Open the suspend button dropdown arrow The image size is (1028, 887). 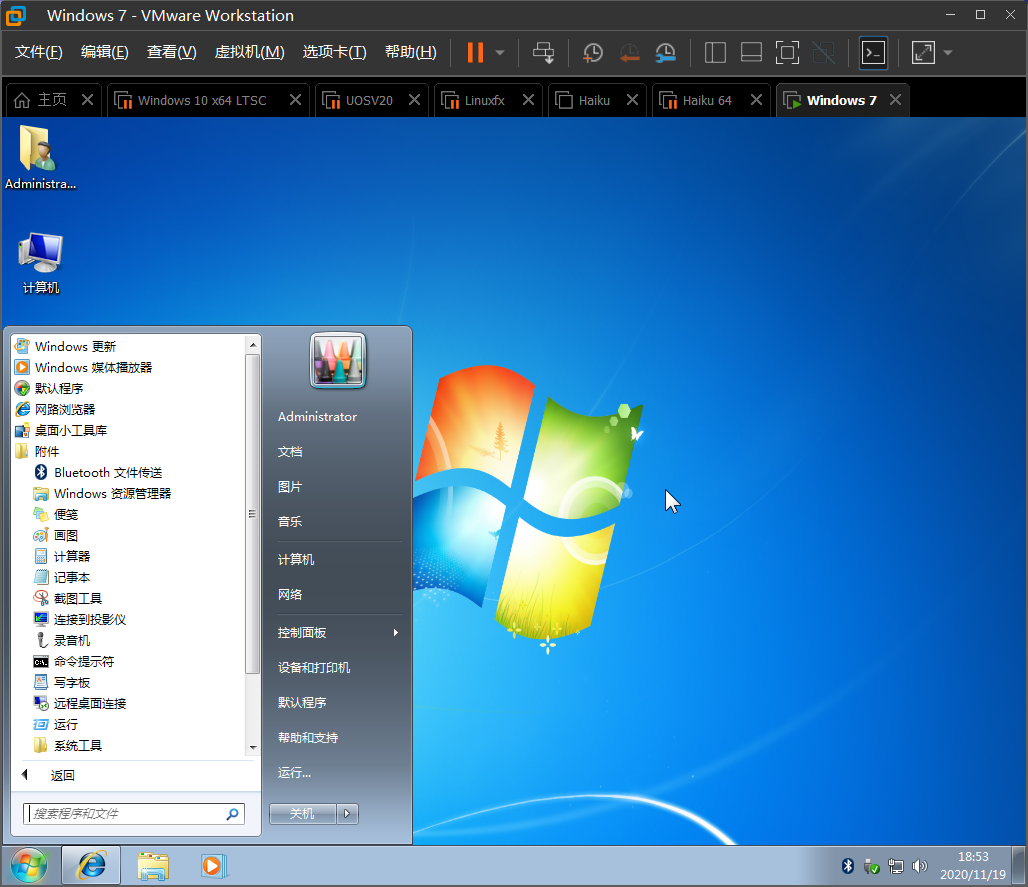click(x=497, y=52)
